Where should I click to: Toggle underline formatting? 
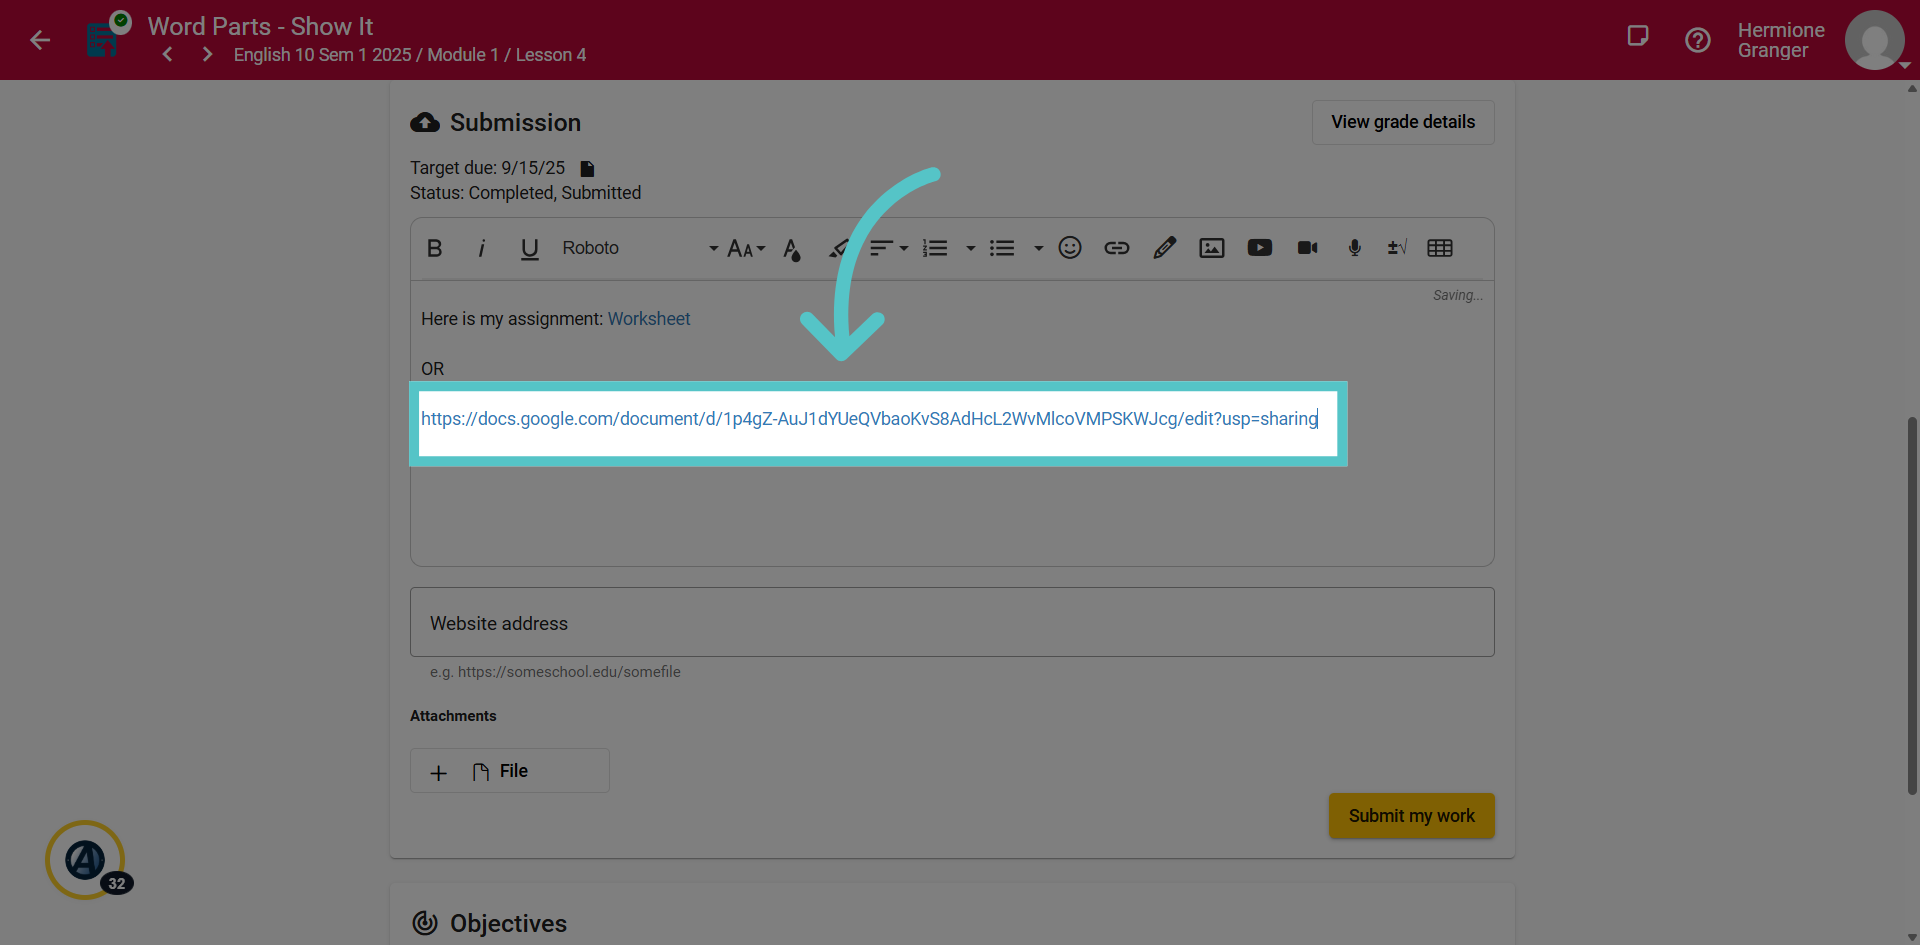tap(530, 248)
